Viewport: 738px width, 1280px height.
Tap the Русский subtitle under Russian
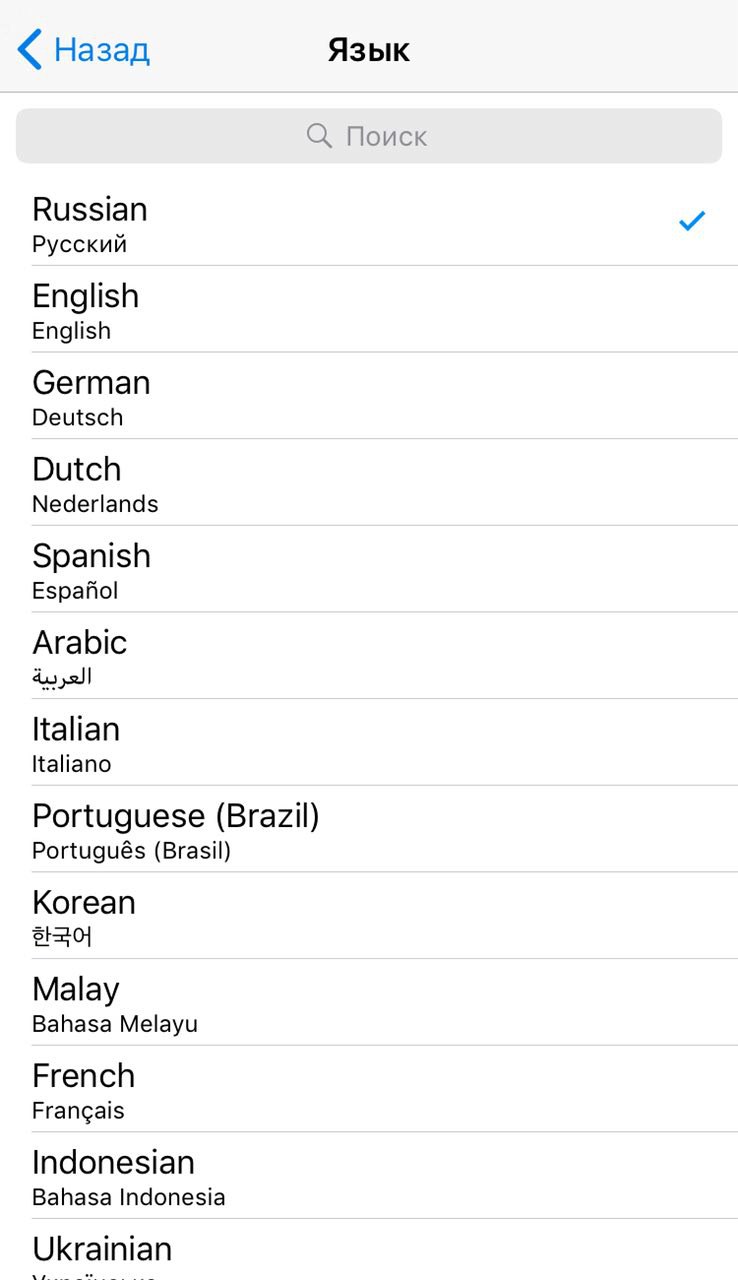(x=79, y=244)
